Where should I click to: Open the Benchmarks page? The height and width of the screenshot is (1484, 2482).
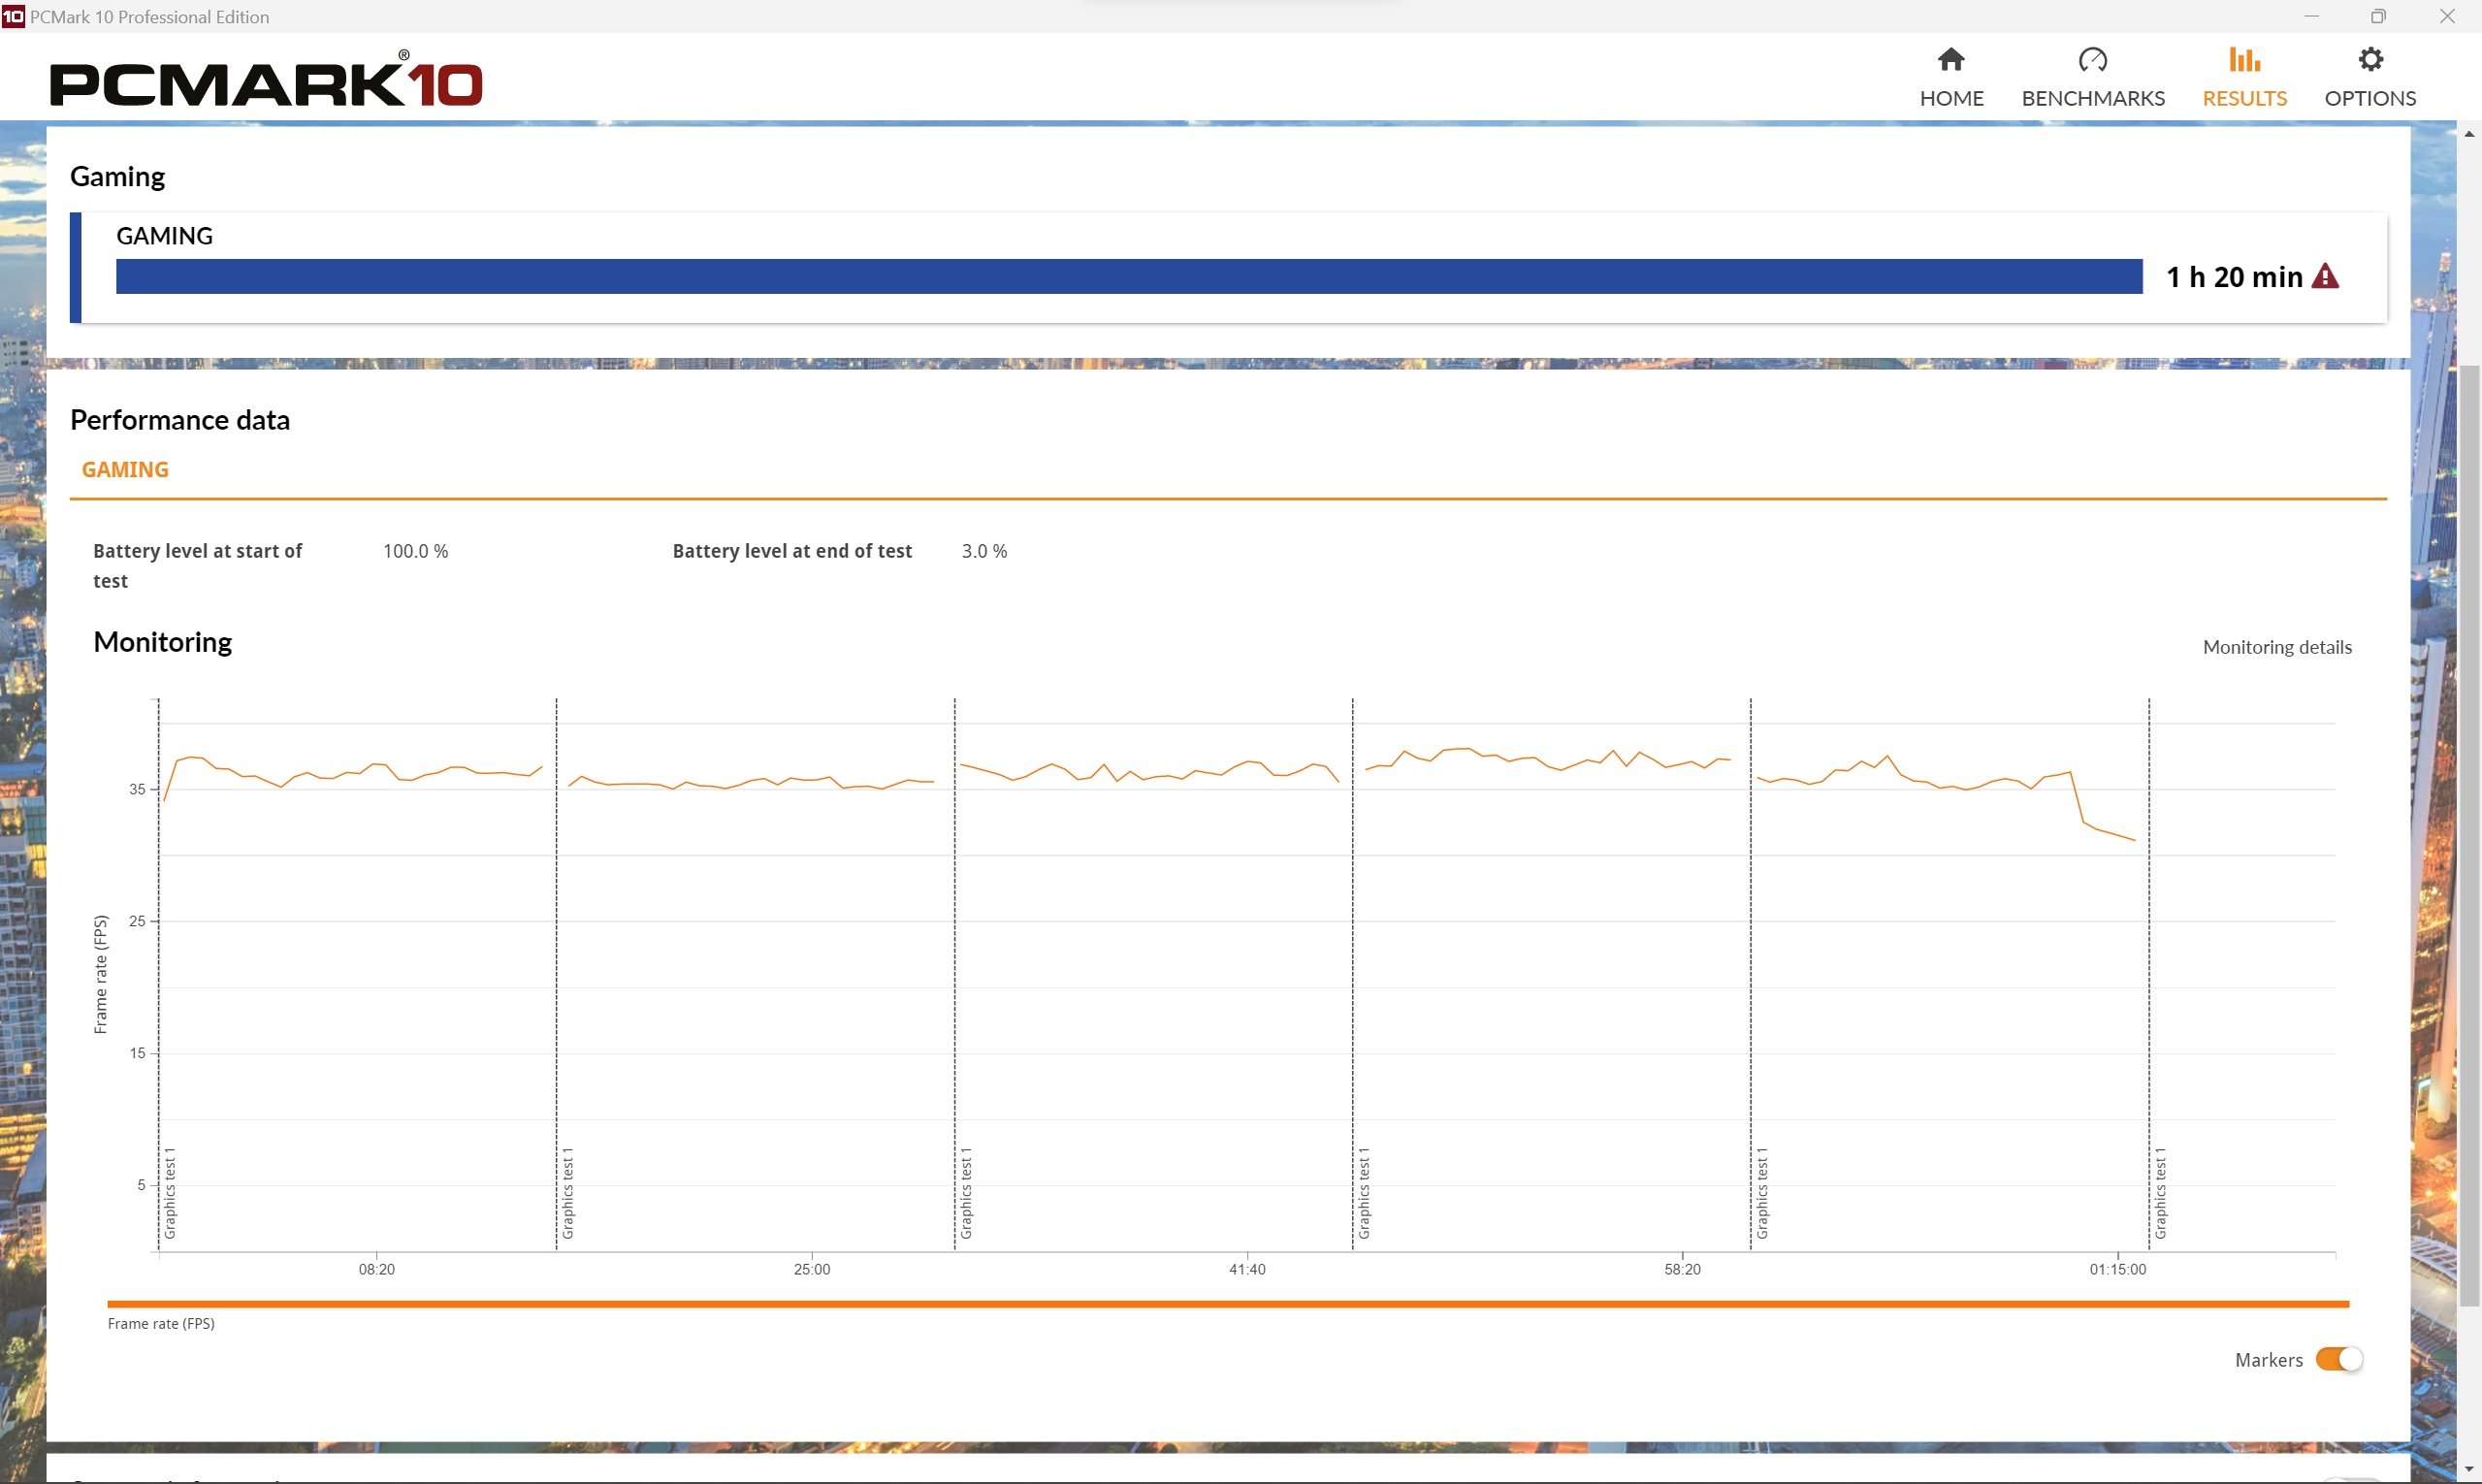click(x=2093, y=77)
